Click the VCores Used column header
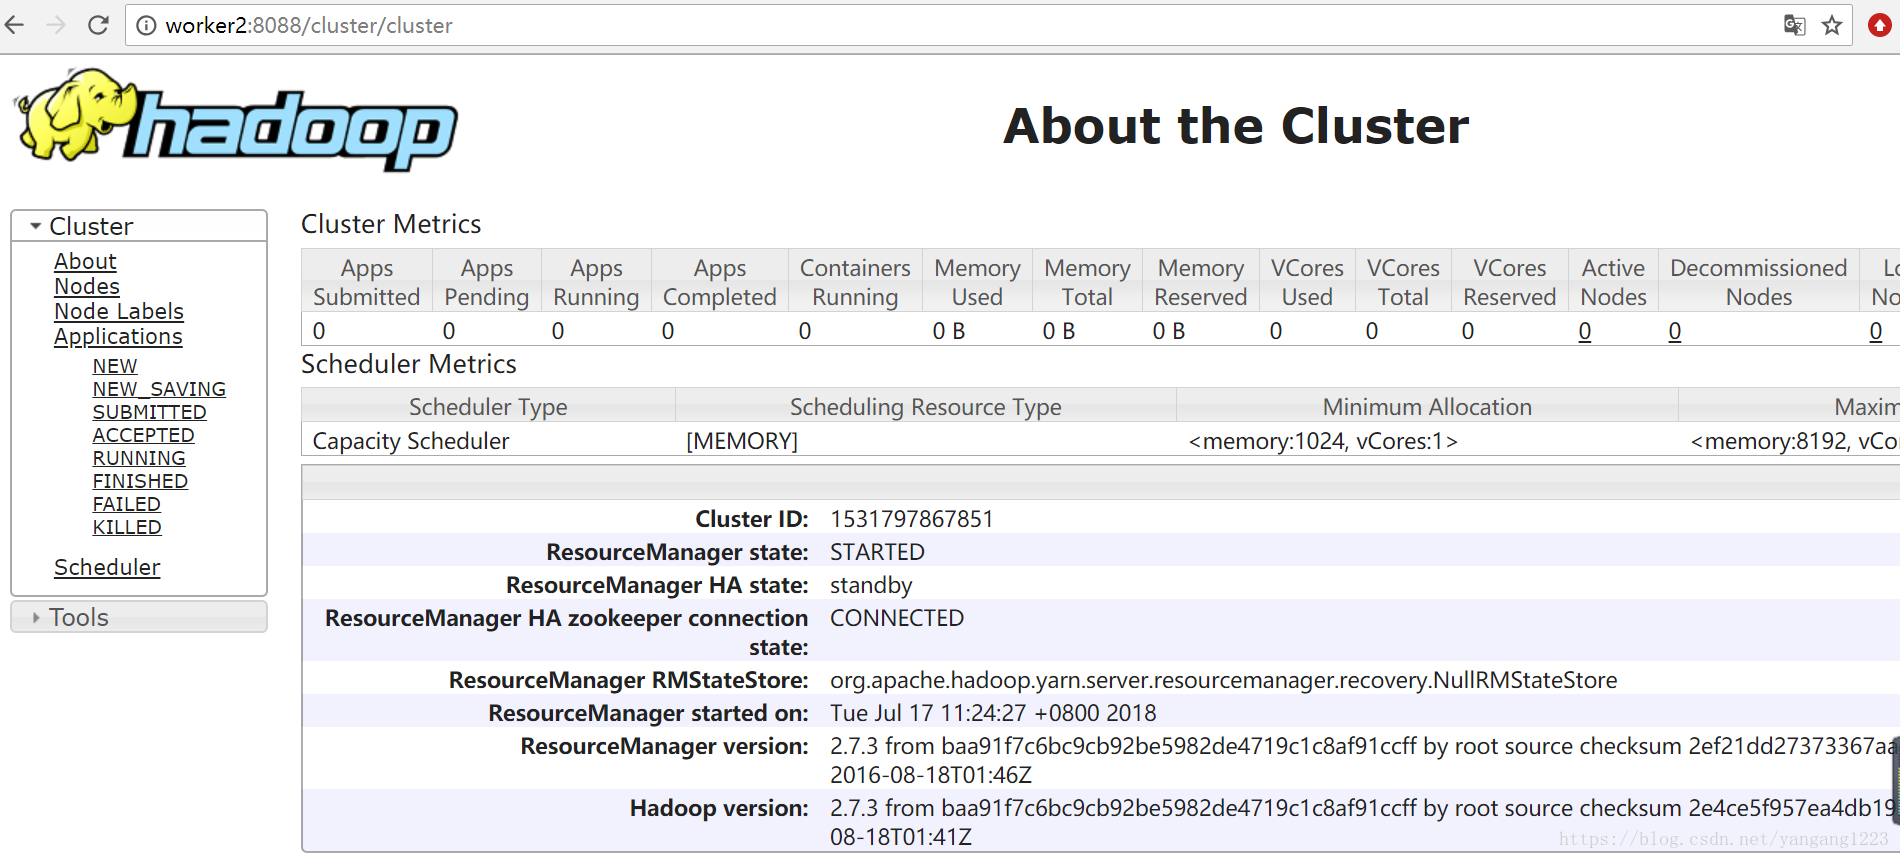The width and height of the screenshot is (1900, 859). [1307, 282]
